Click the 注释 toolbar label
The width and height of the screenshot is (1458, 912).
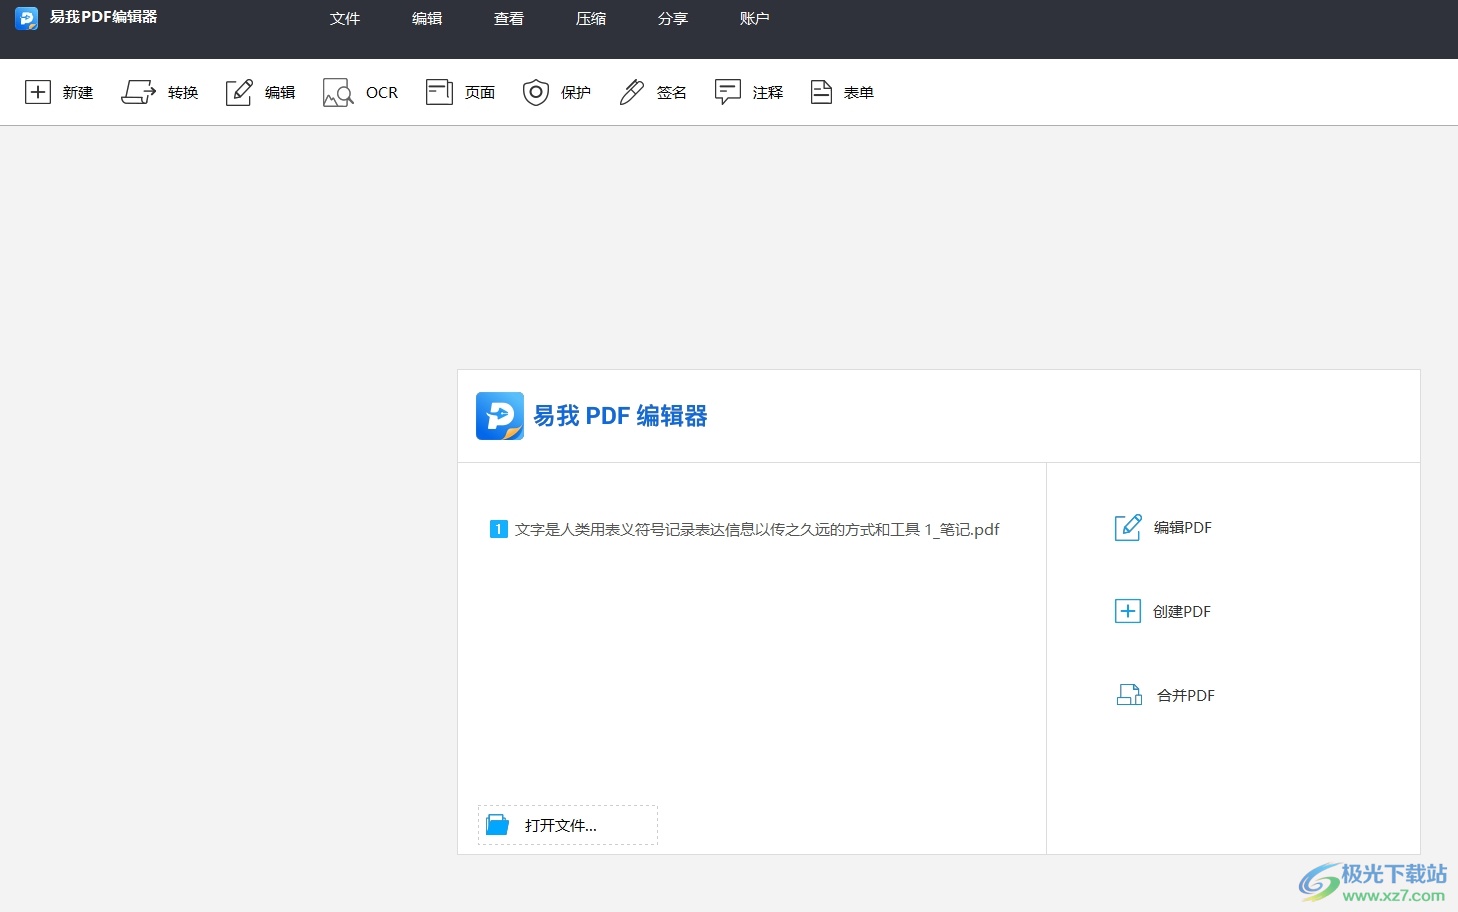[x=768, y=92]
